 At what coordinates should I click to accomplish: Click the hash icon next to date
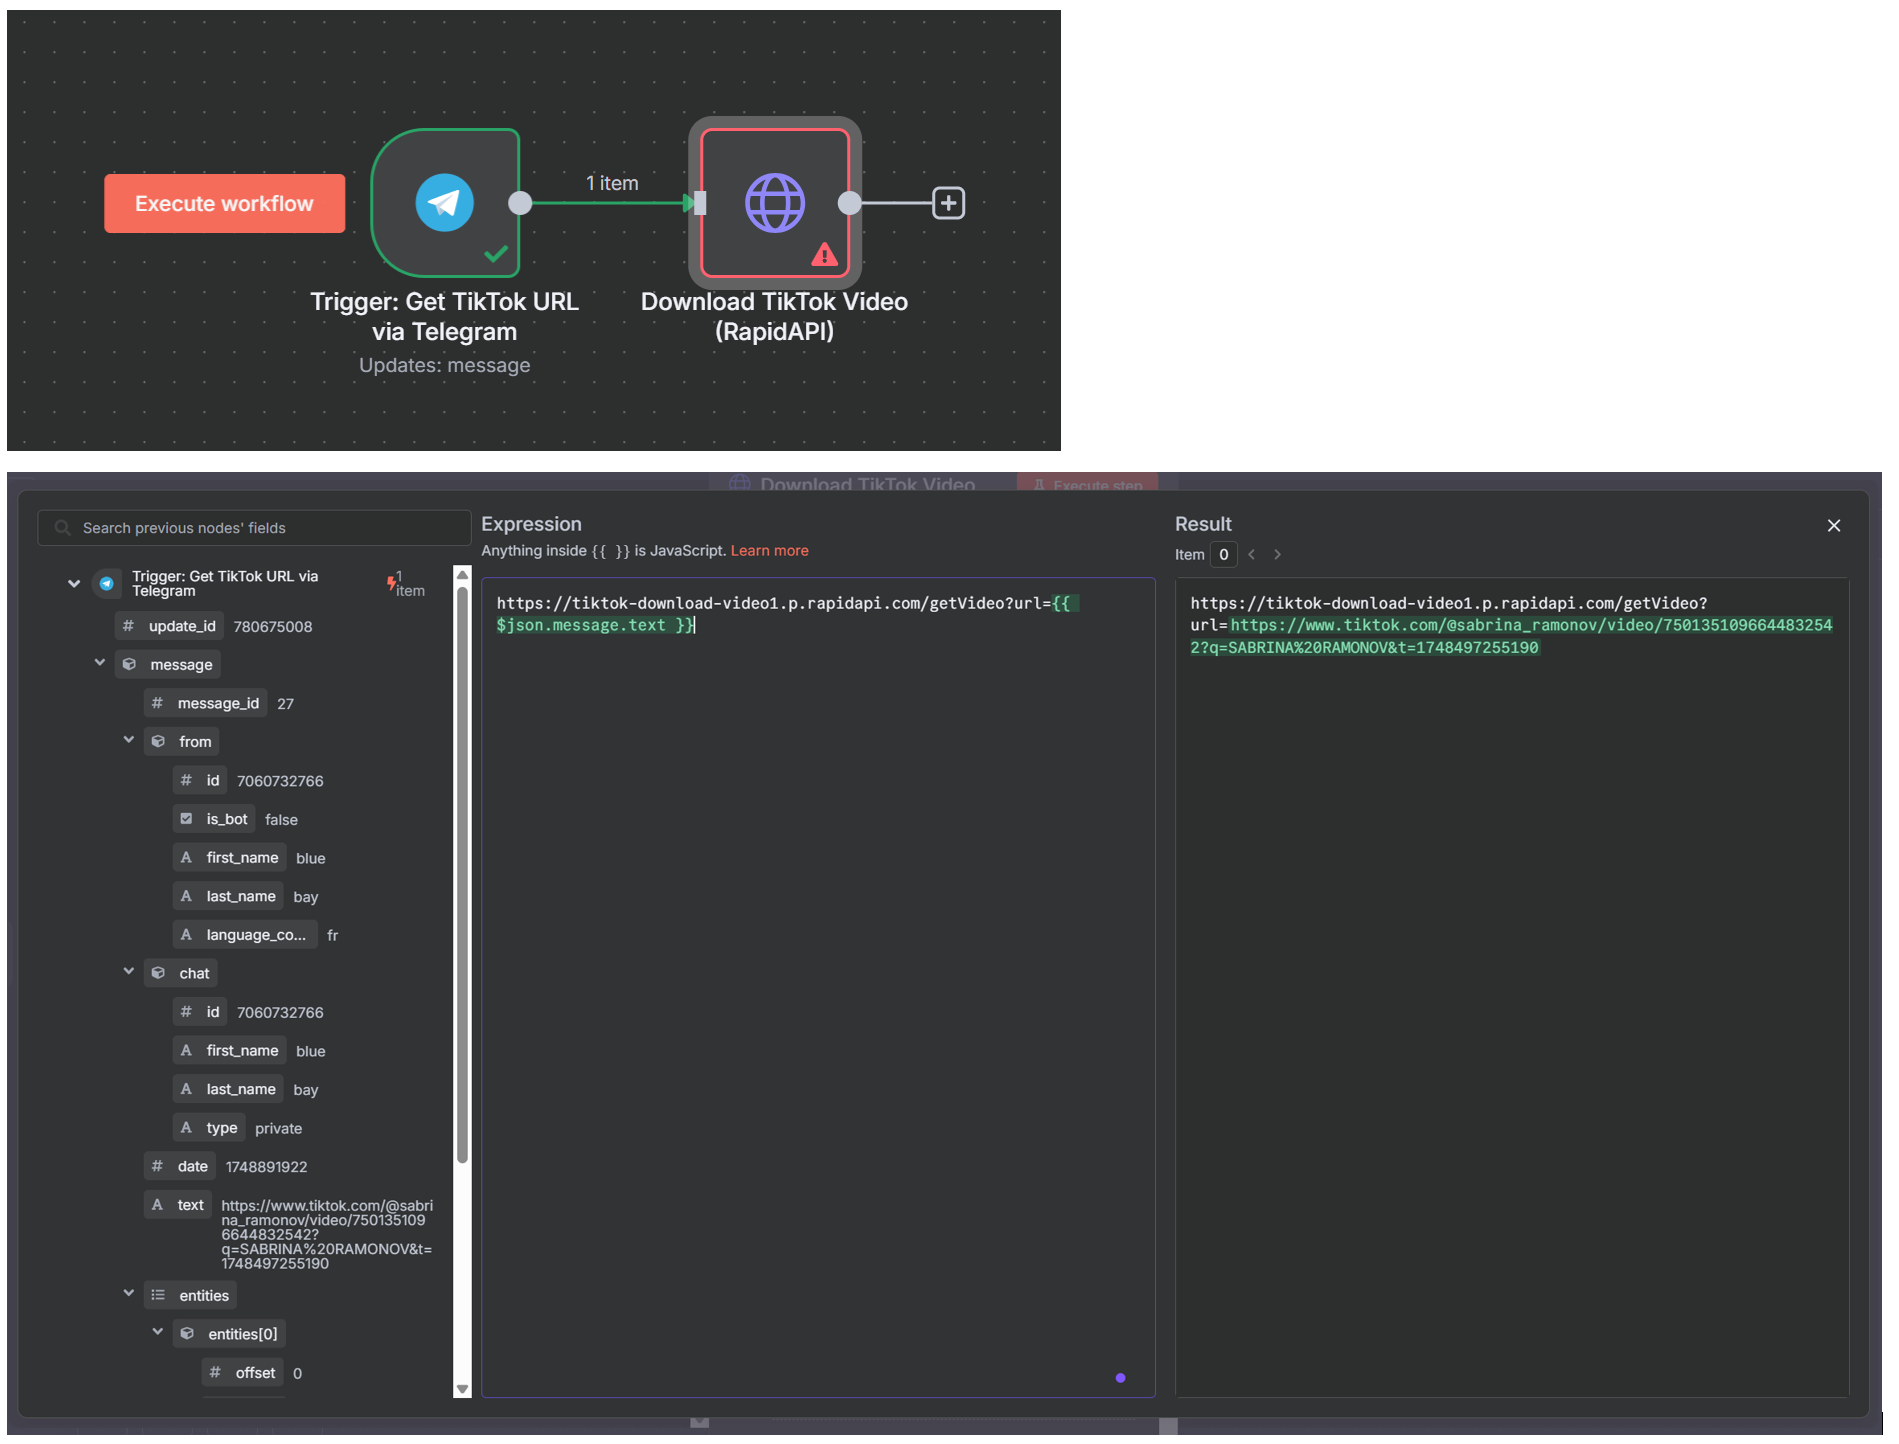(x=157, y=1166)
